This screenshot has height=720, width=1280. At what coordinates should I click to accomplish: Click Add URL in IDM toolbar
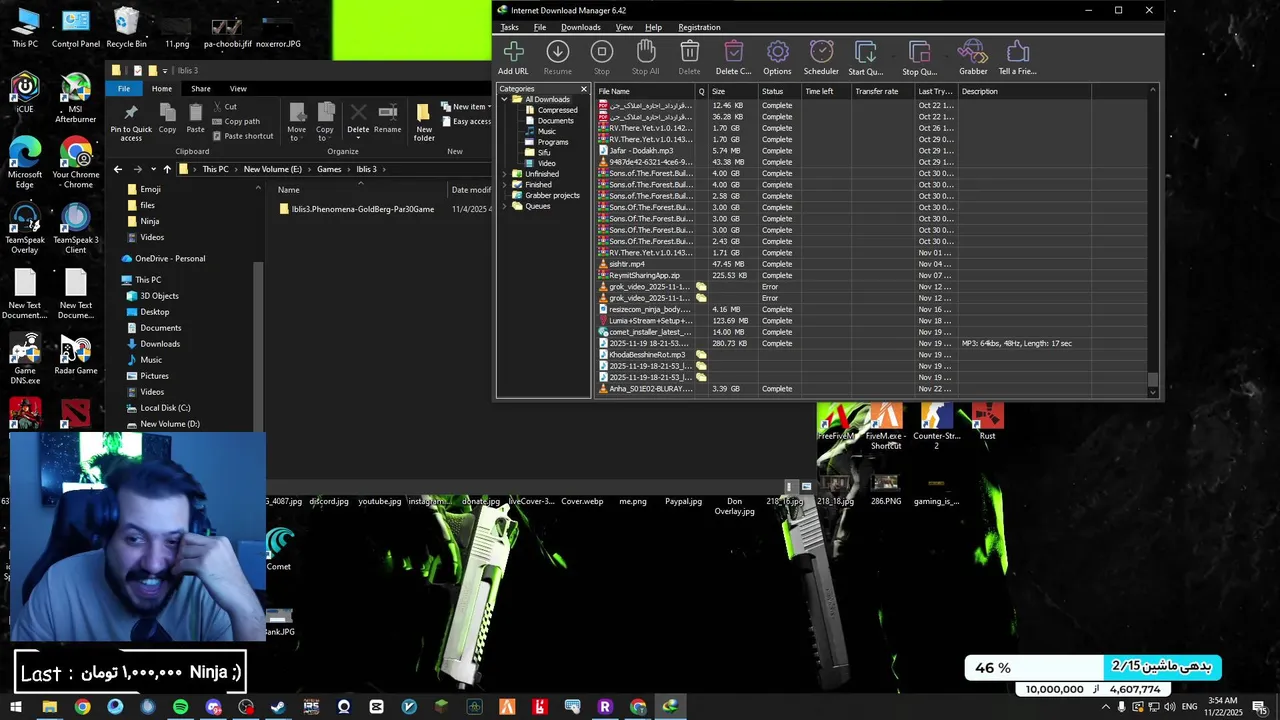pyautogui.click(x=513, y=58)
